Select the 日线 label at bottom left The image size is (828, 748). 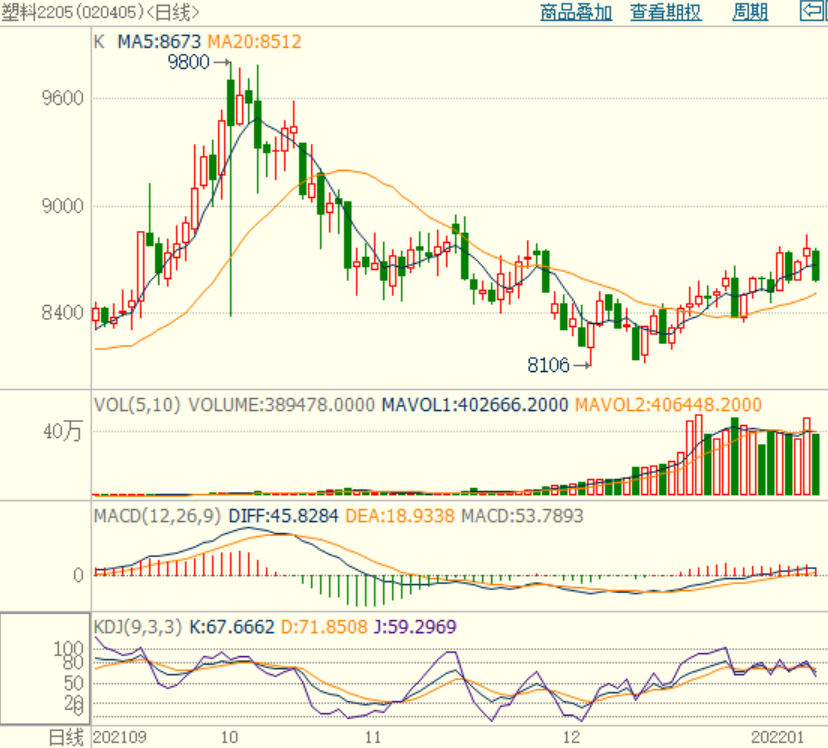pyautogui.click(x=67, y=737)
